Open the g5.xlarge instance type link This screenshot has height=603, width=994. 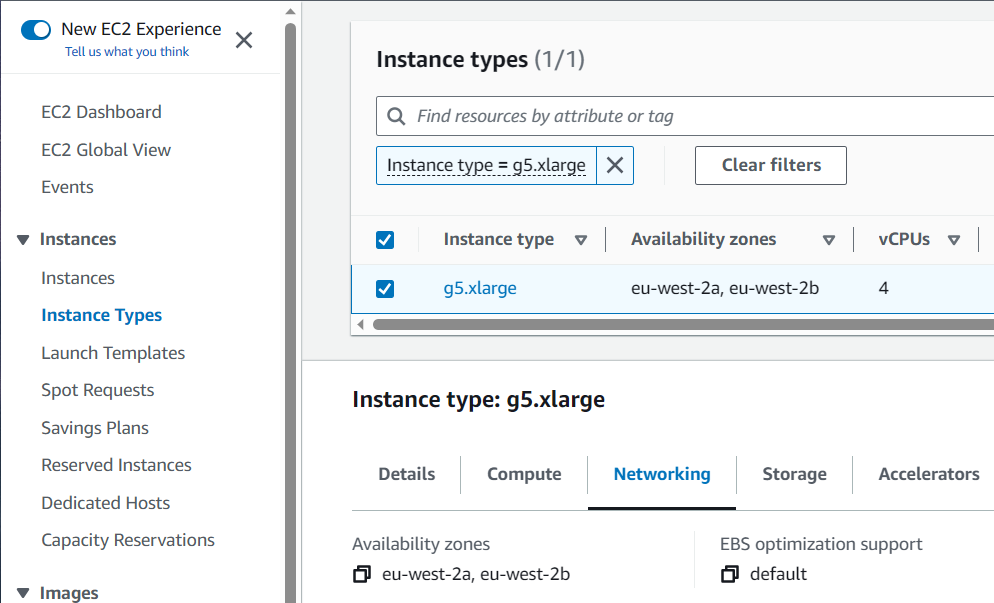coord(480,289)
